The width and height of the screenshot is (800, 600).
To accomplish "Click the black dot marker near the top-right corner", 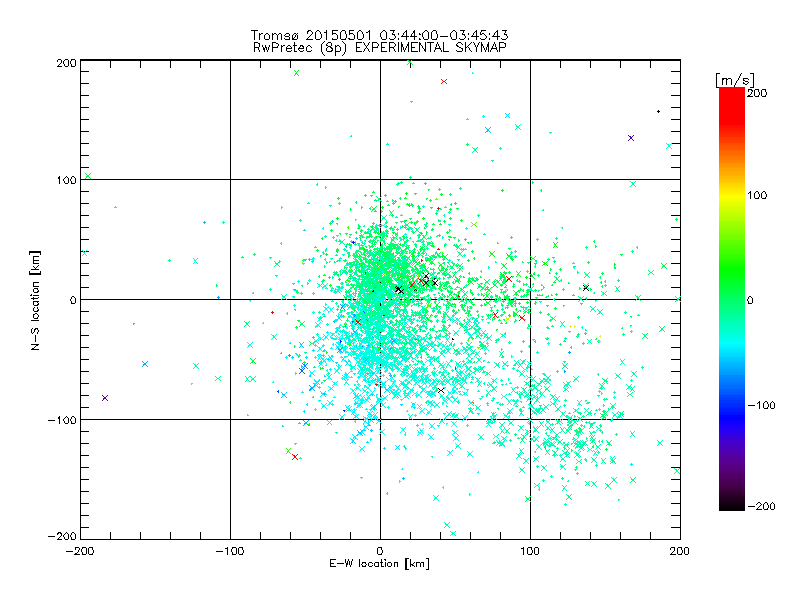I will tap(658, 111).
